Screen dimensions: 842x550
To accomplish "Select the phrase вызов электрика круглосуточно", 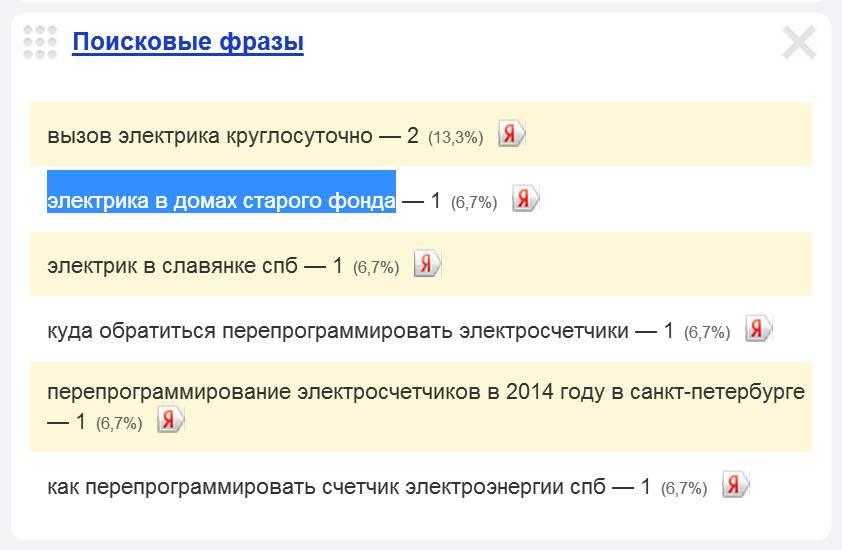I will [x=209, y=136].
